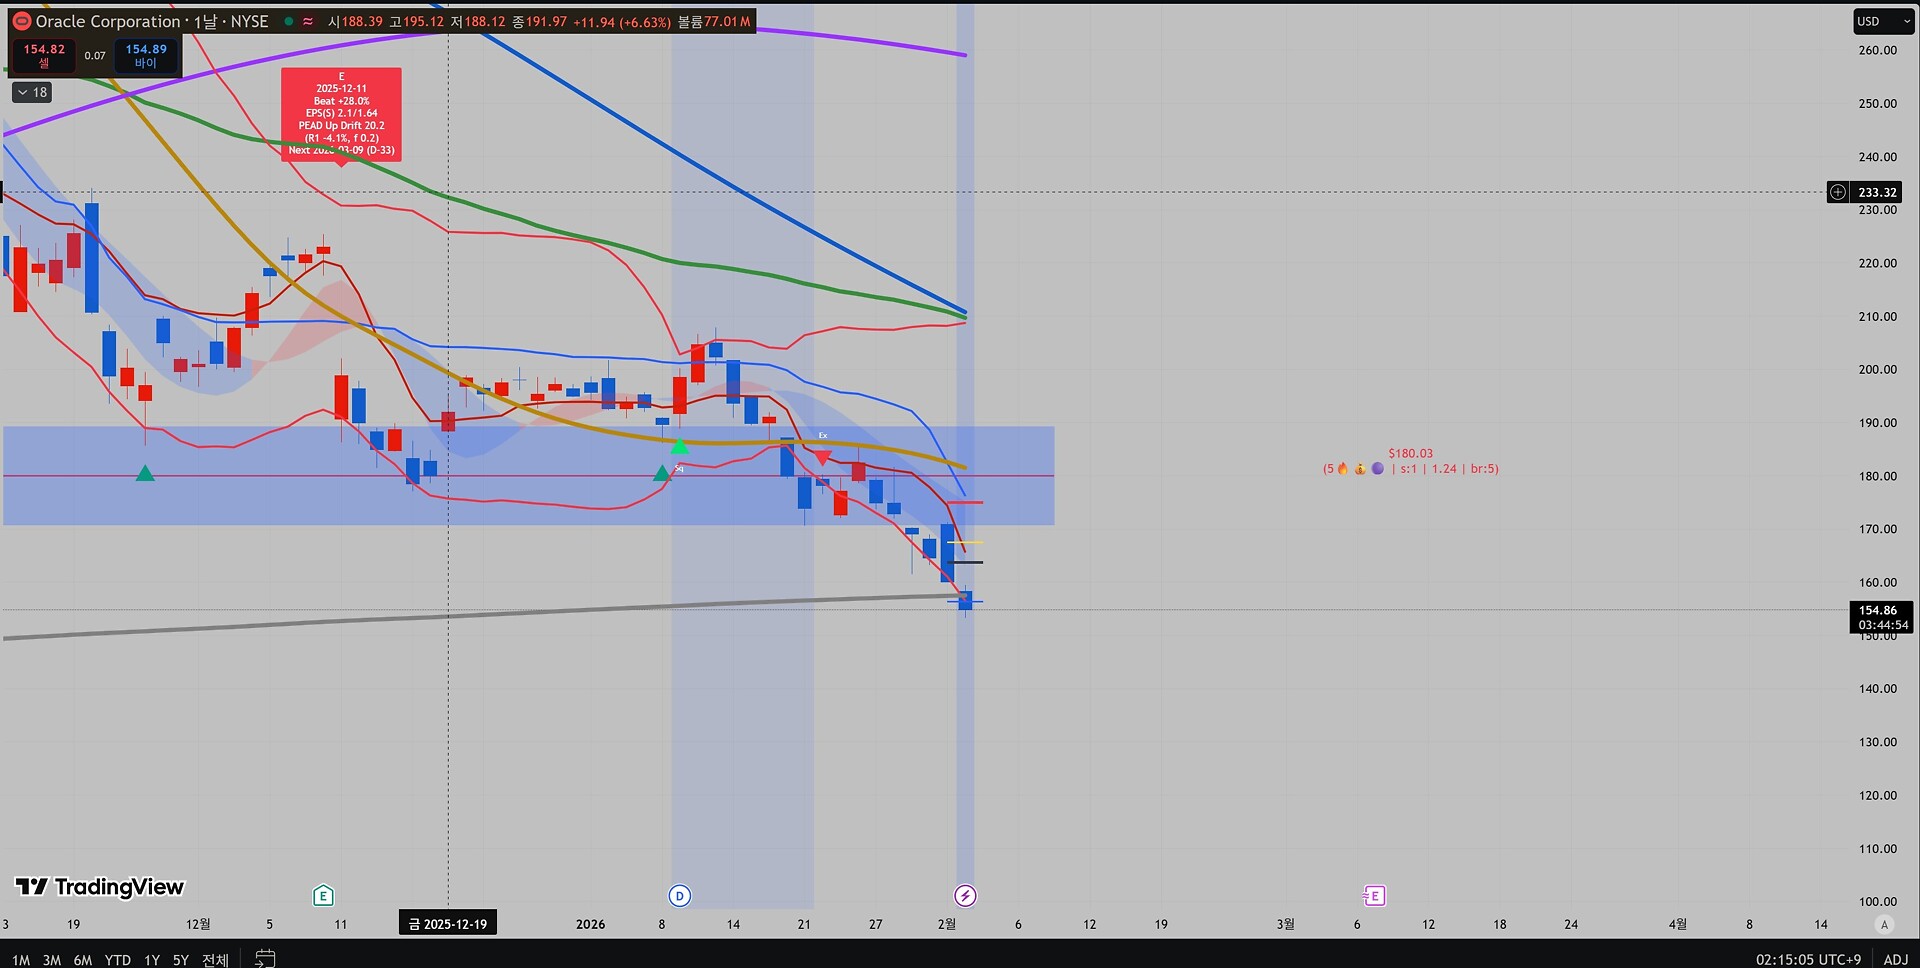Image resolution: width=1920 pixels, height=968 pixels.
Task: Click the 2026 label on the time axis
Action: 590,924
